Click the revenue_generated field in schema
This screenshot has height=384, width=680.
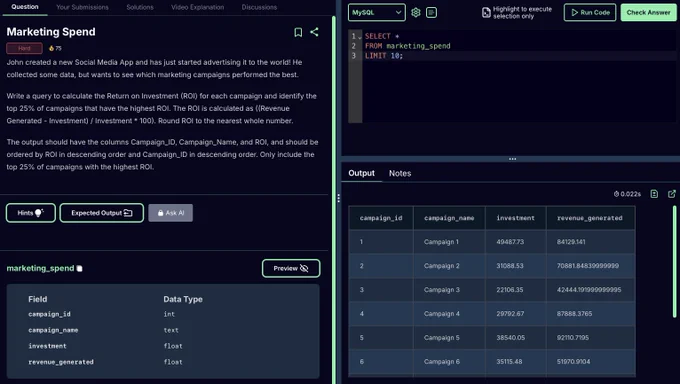click(61, 362)
